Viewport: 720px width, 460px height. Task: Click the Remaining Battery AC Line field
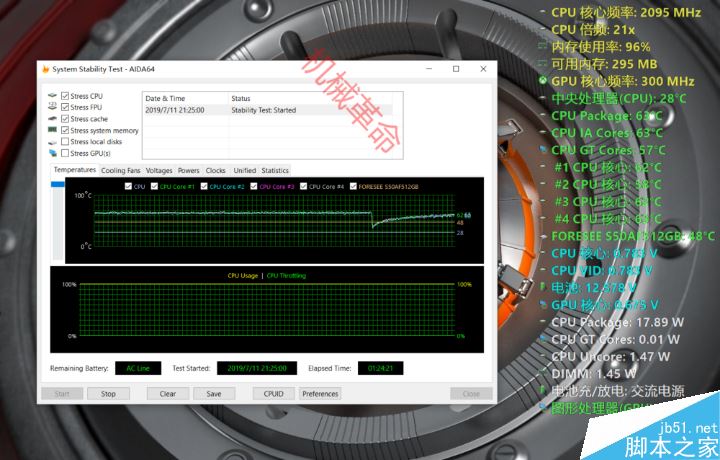(x=138, y=368)
